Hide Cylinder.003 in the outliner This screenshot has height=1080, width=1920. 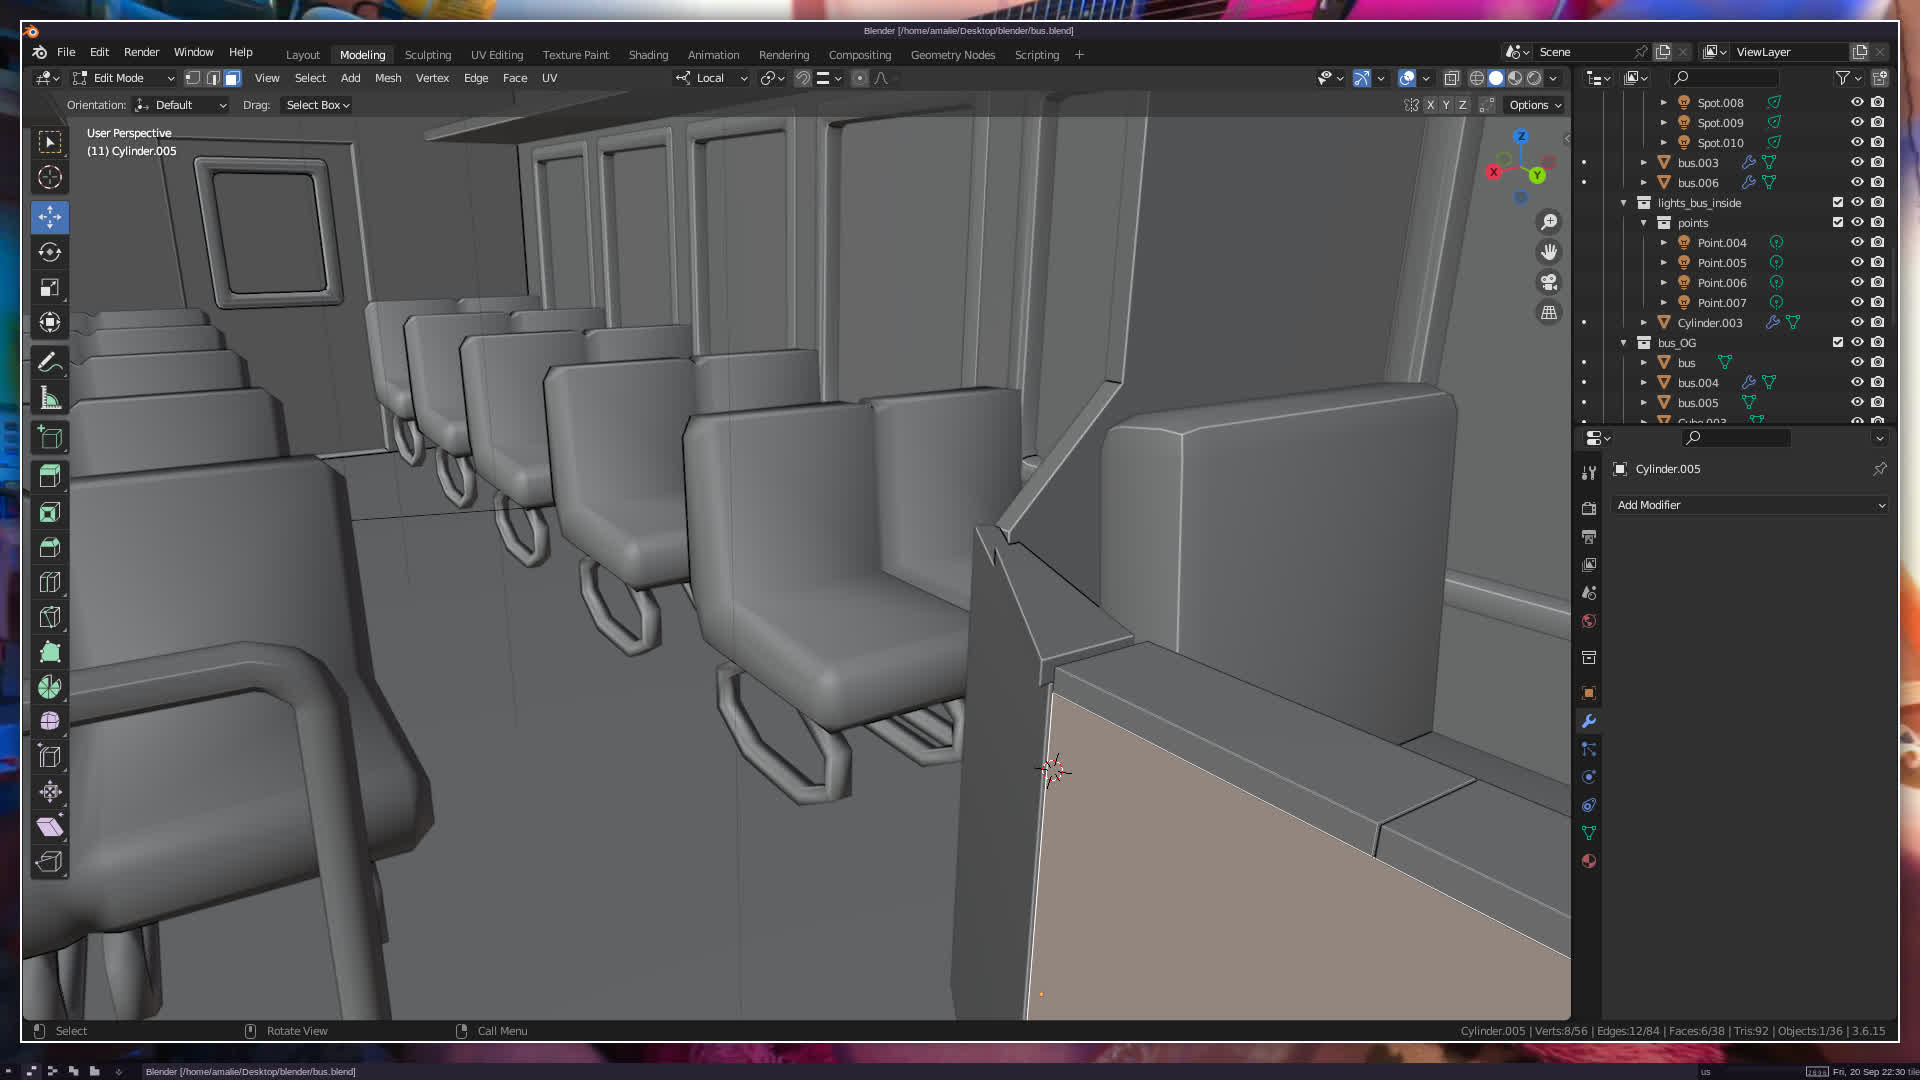(1857, 322)
